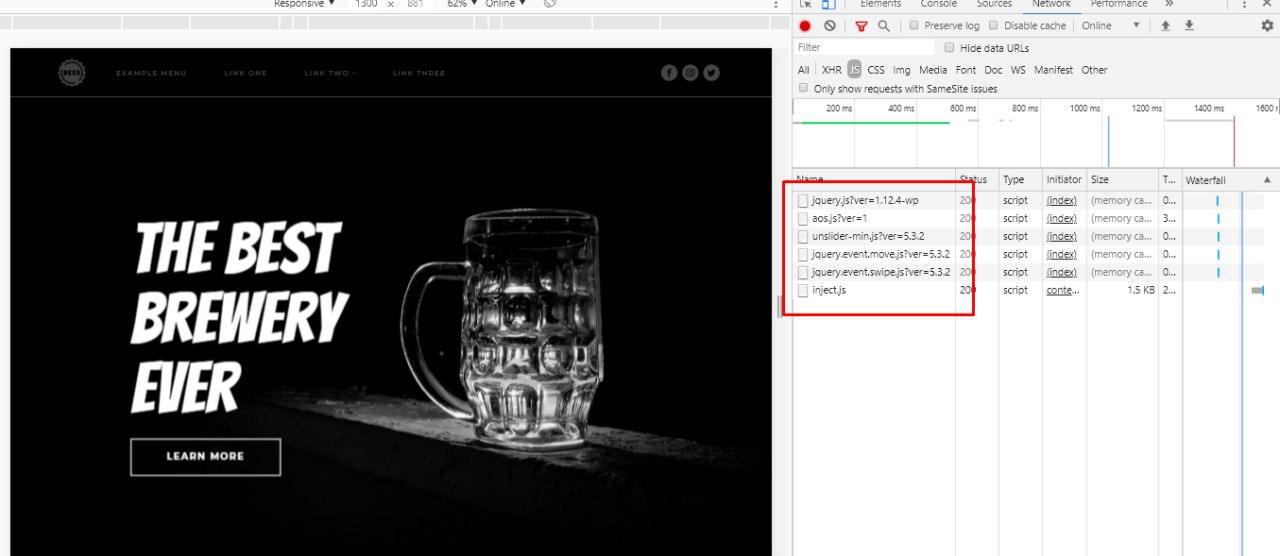
Task: Import HAR file with upload arrow
Action: [1165, 26]
